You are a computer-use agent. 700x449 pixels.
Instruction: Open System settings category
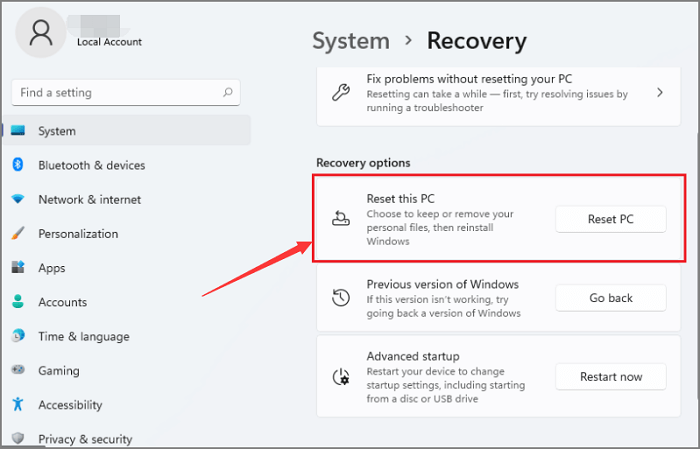(x=127, y=130)
